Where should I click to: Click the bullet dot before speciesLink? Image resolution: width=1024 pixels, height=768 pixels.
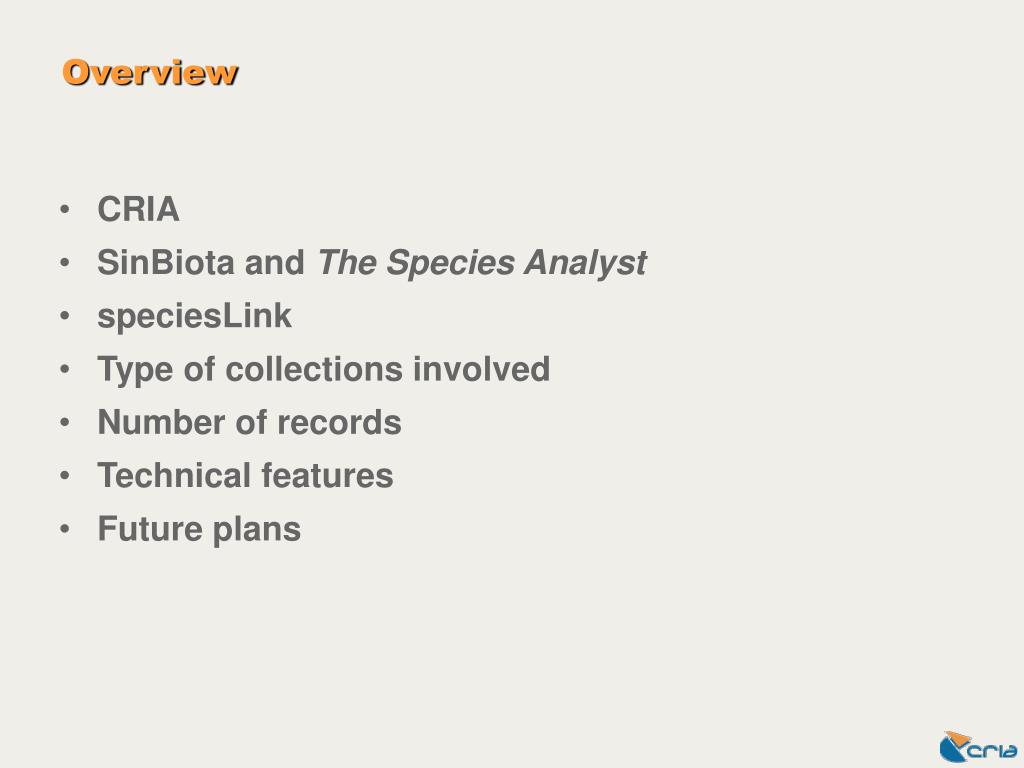click(64, 316)
